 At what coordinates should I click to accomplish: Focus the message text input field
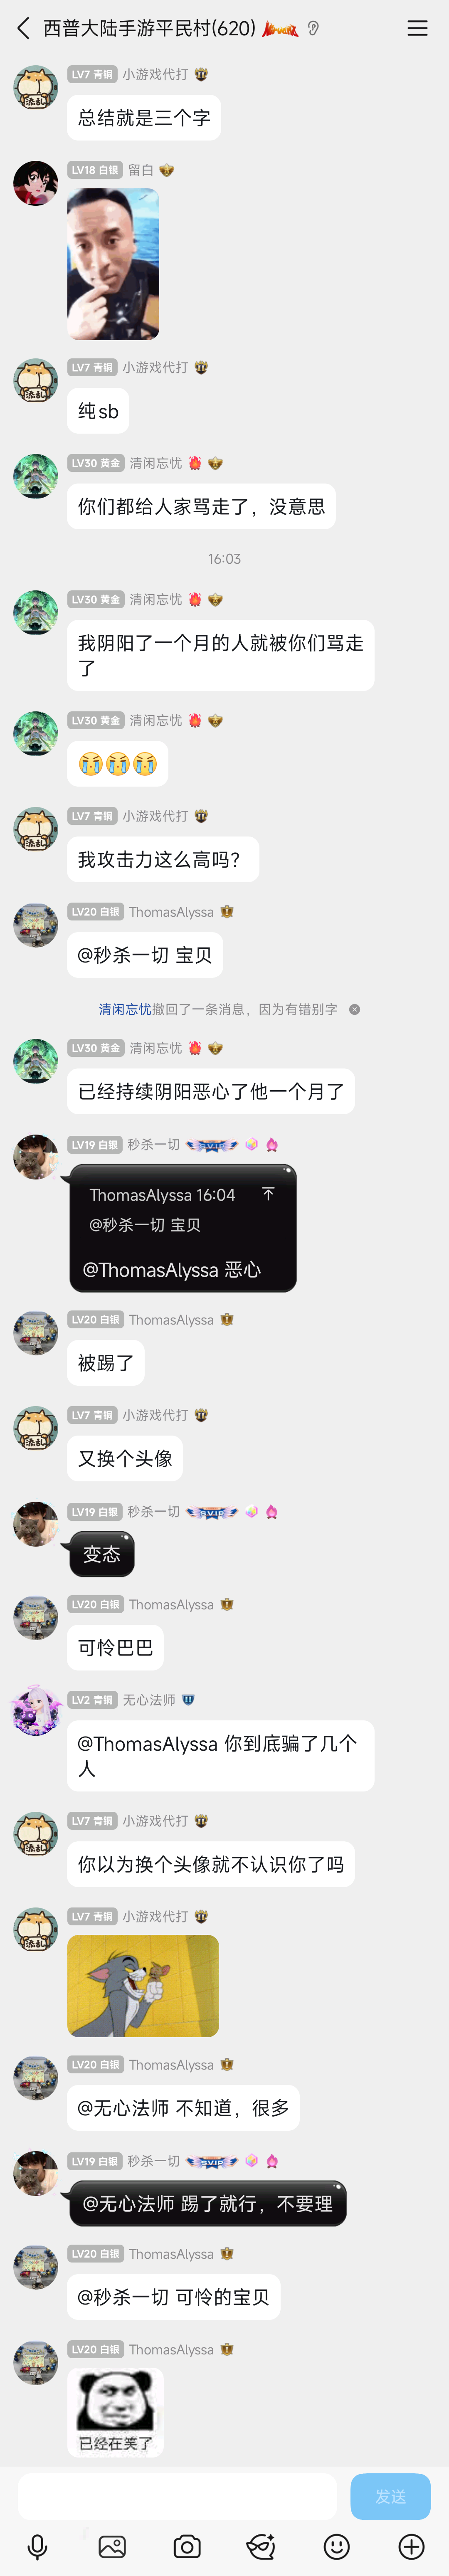coord(177,2497)
